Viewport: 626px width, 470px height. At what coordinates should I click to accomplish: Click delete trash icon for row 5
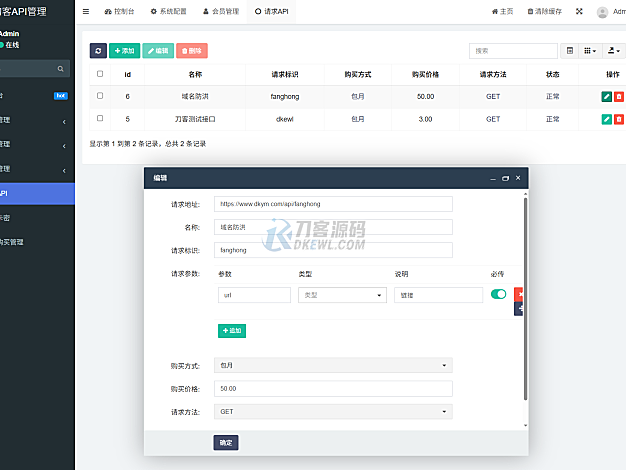pyautogui.click(x=619, y=119)
